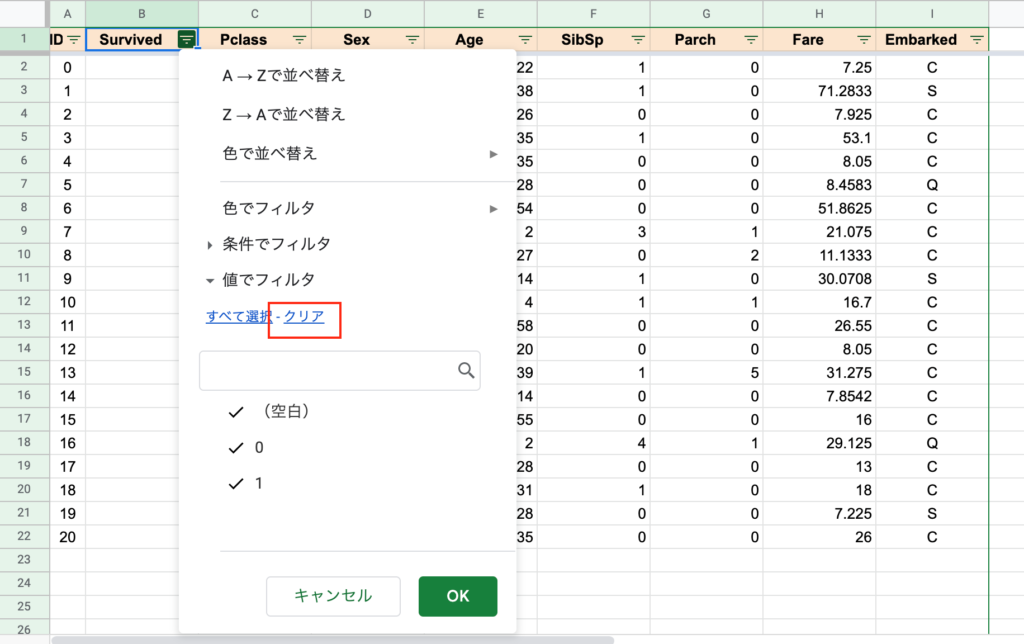This screenshot has width=1024, height=644.
Task: Select 色で並べ替え menu entry
Action: tap(270, 154)
